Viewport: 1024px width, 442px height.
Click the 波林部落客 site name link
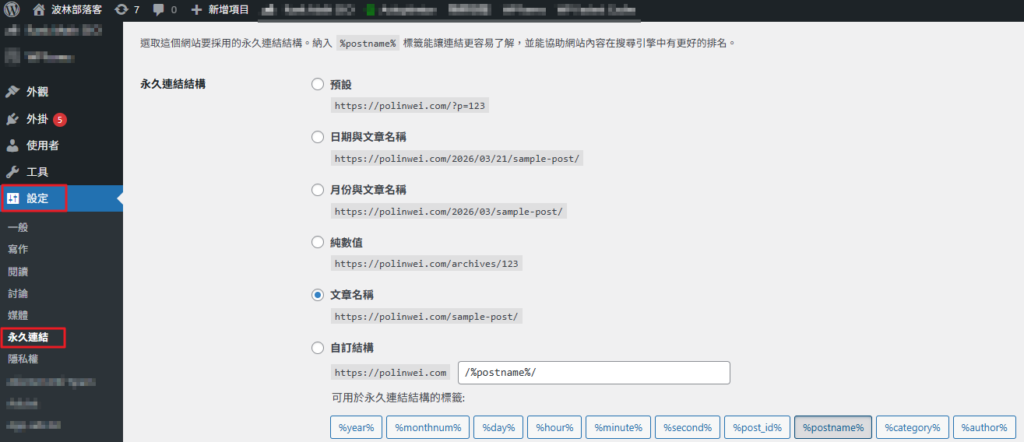pyautogui.click(x=76, y=10)
